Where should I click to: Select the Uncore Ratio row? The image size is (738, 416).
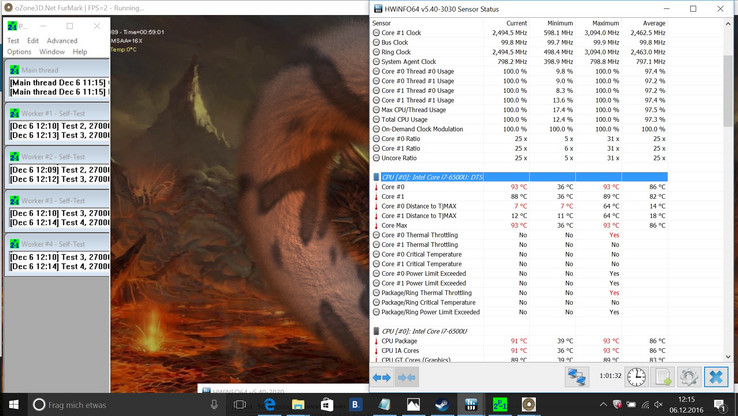(x=520, y=158)
